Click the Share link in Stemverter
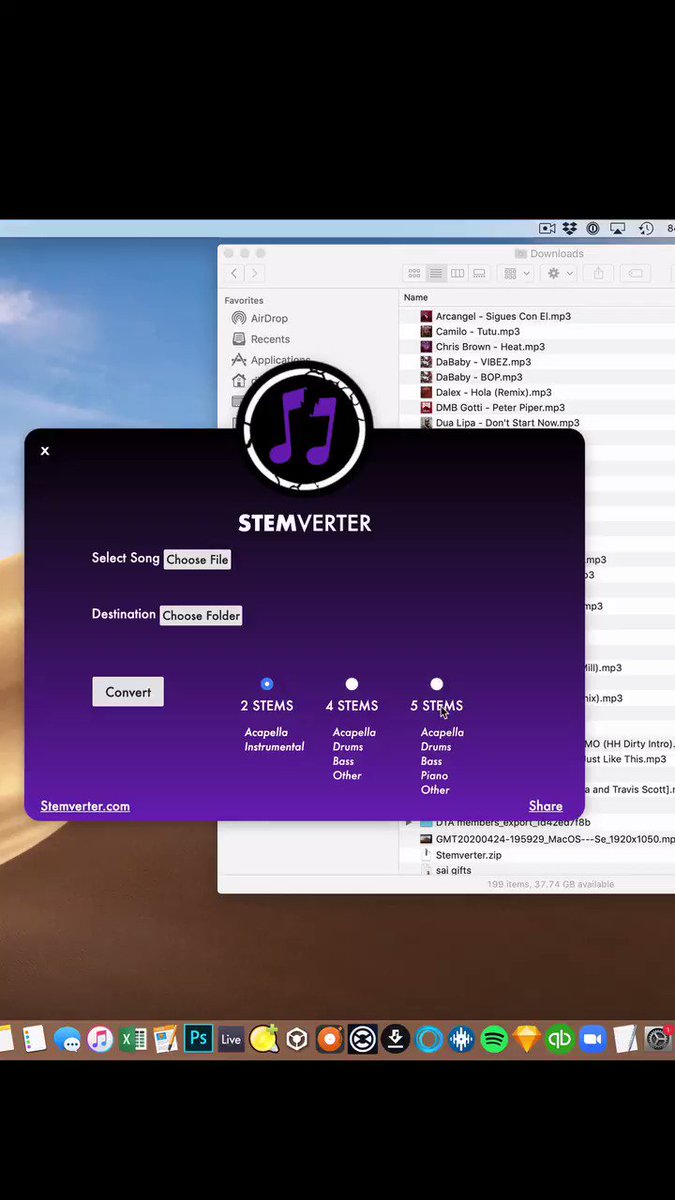675x1200 pixels. point(545,806)
